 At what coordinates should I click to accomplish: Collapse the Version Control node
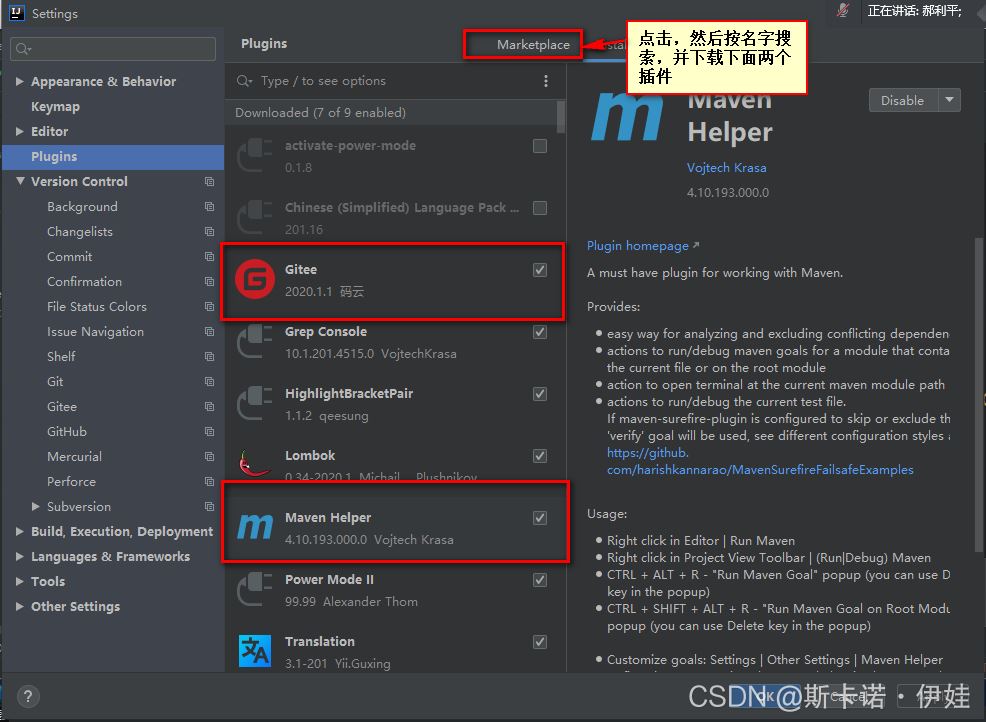20,181
